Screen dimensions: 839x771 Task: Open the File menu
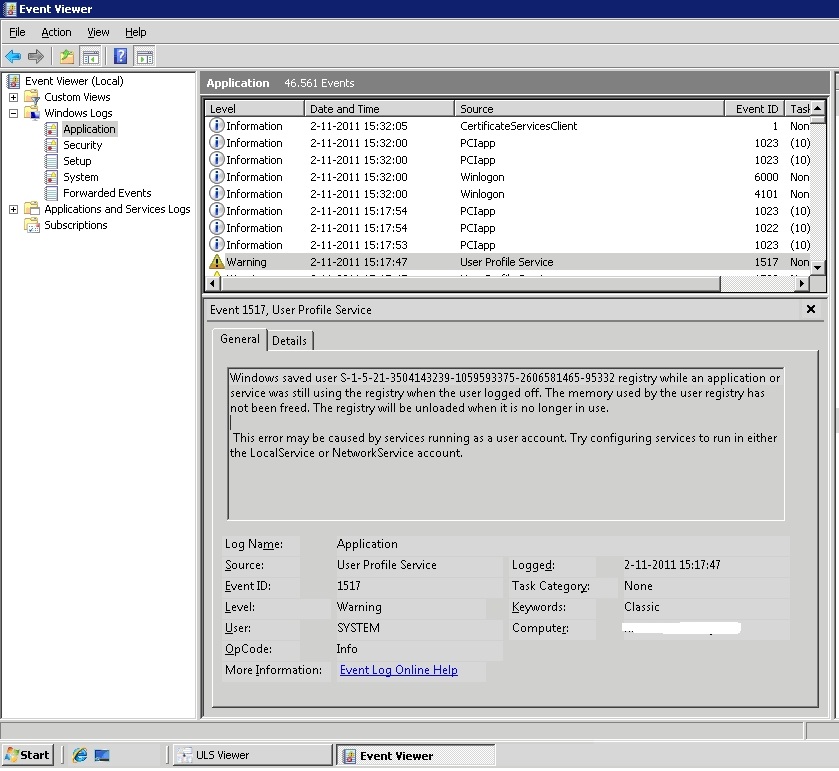point(17,32)
